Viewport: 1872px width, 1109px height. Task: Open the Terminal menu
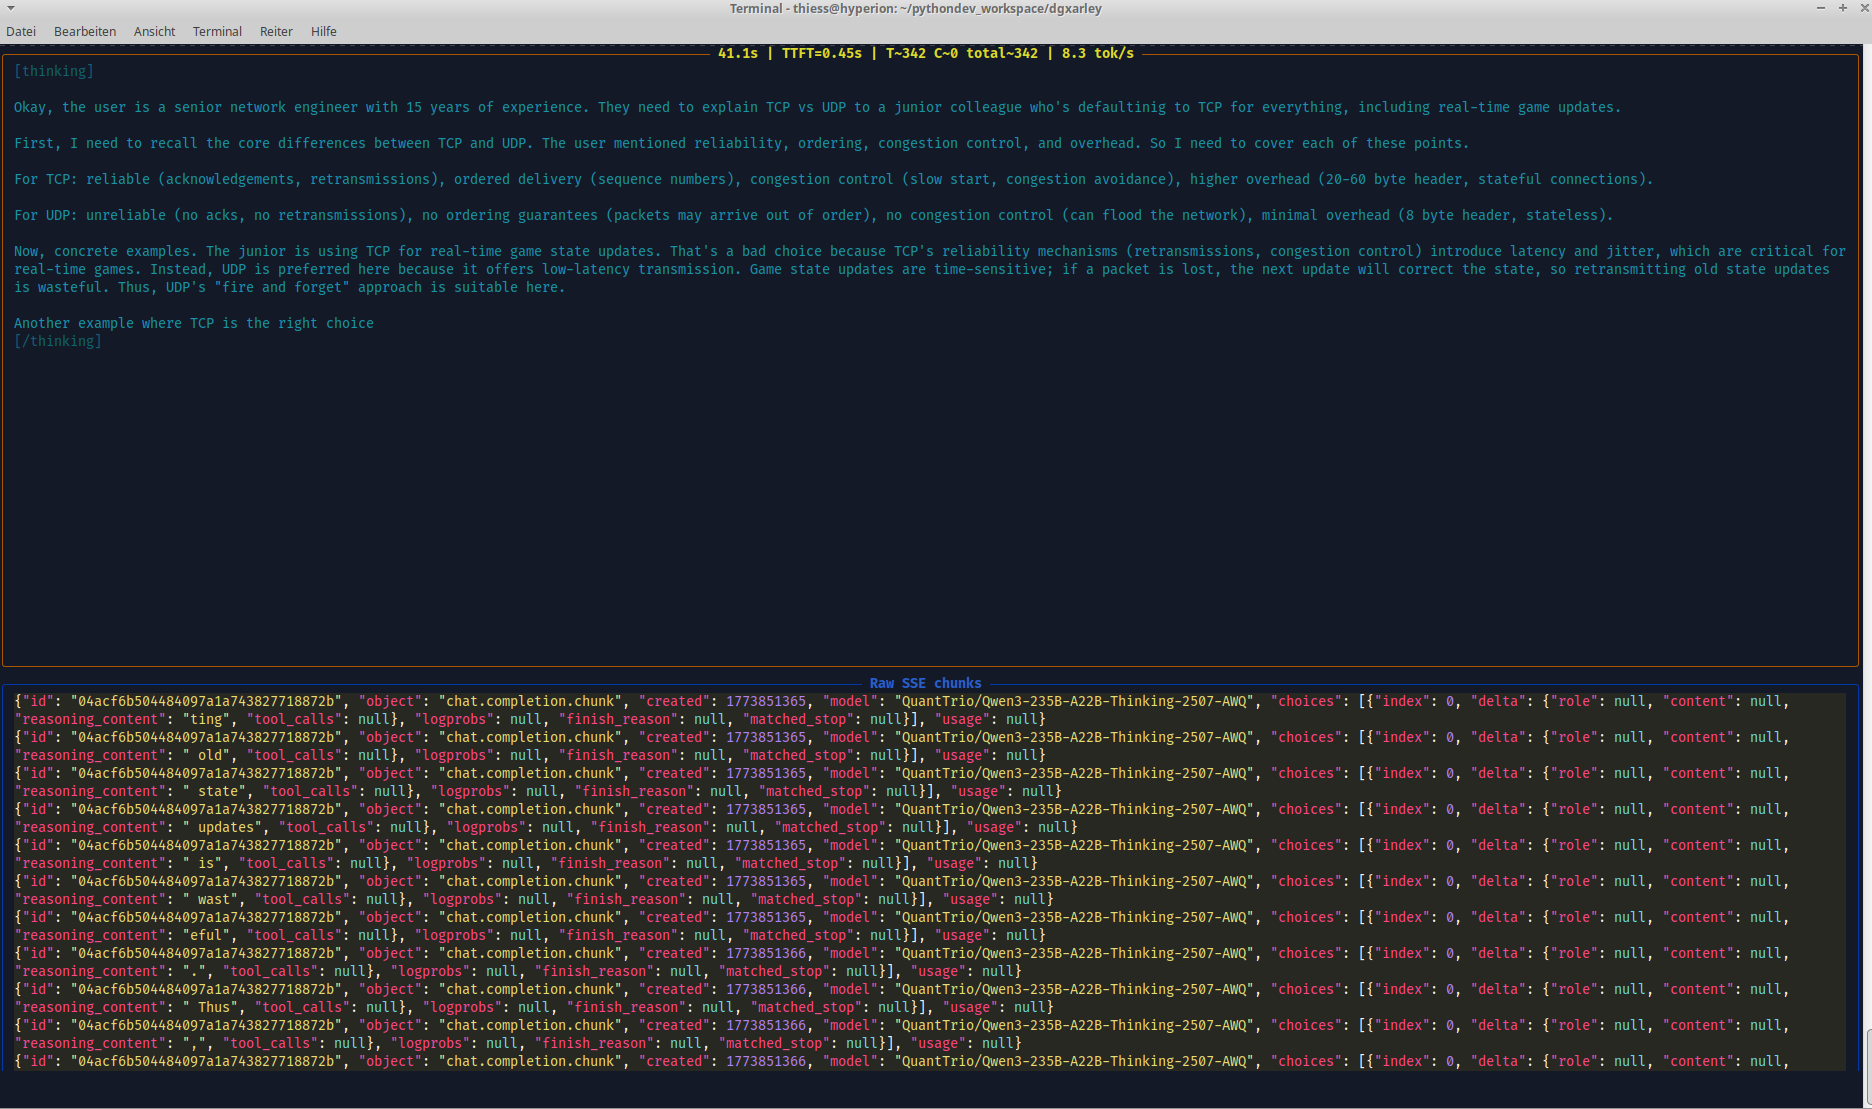[x=217, y=31]
